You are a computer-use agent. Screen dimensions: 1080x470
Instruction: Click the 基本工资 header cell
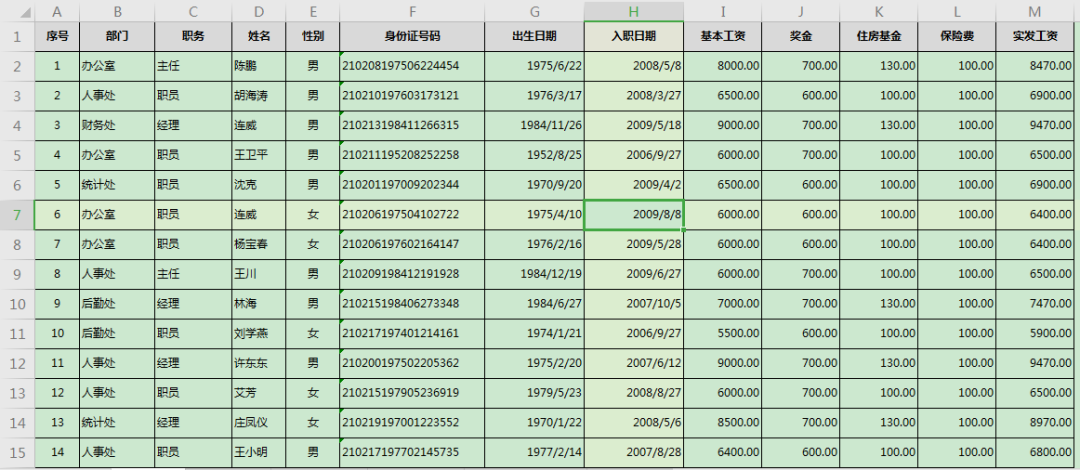(x=723, y=37)
